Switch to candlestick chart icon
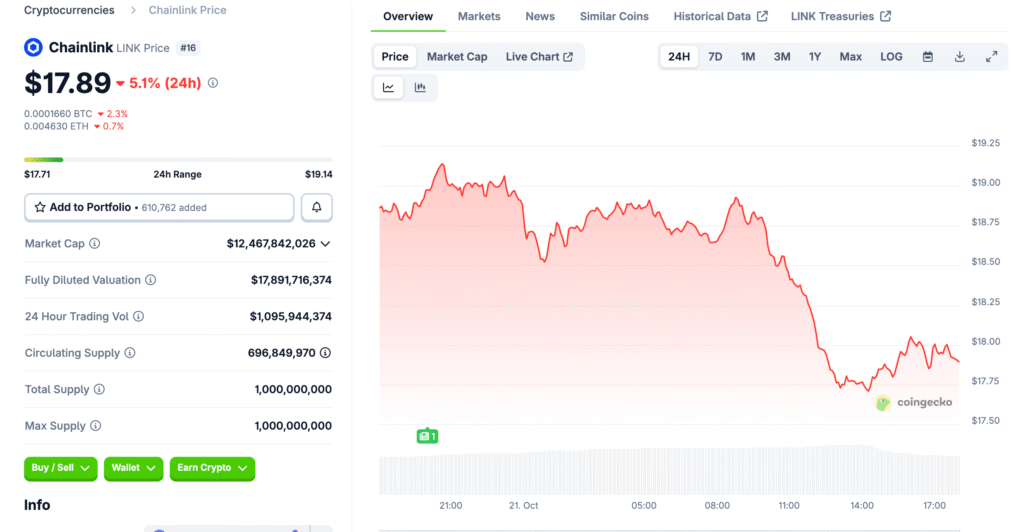The width and height of the screenshot is (1024, 532). 420,88
